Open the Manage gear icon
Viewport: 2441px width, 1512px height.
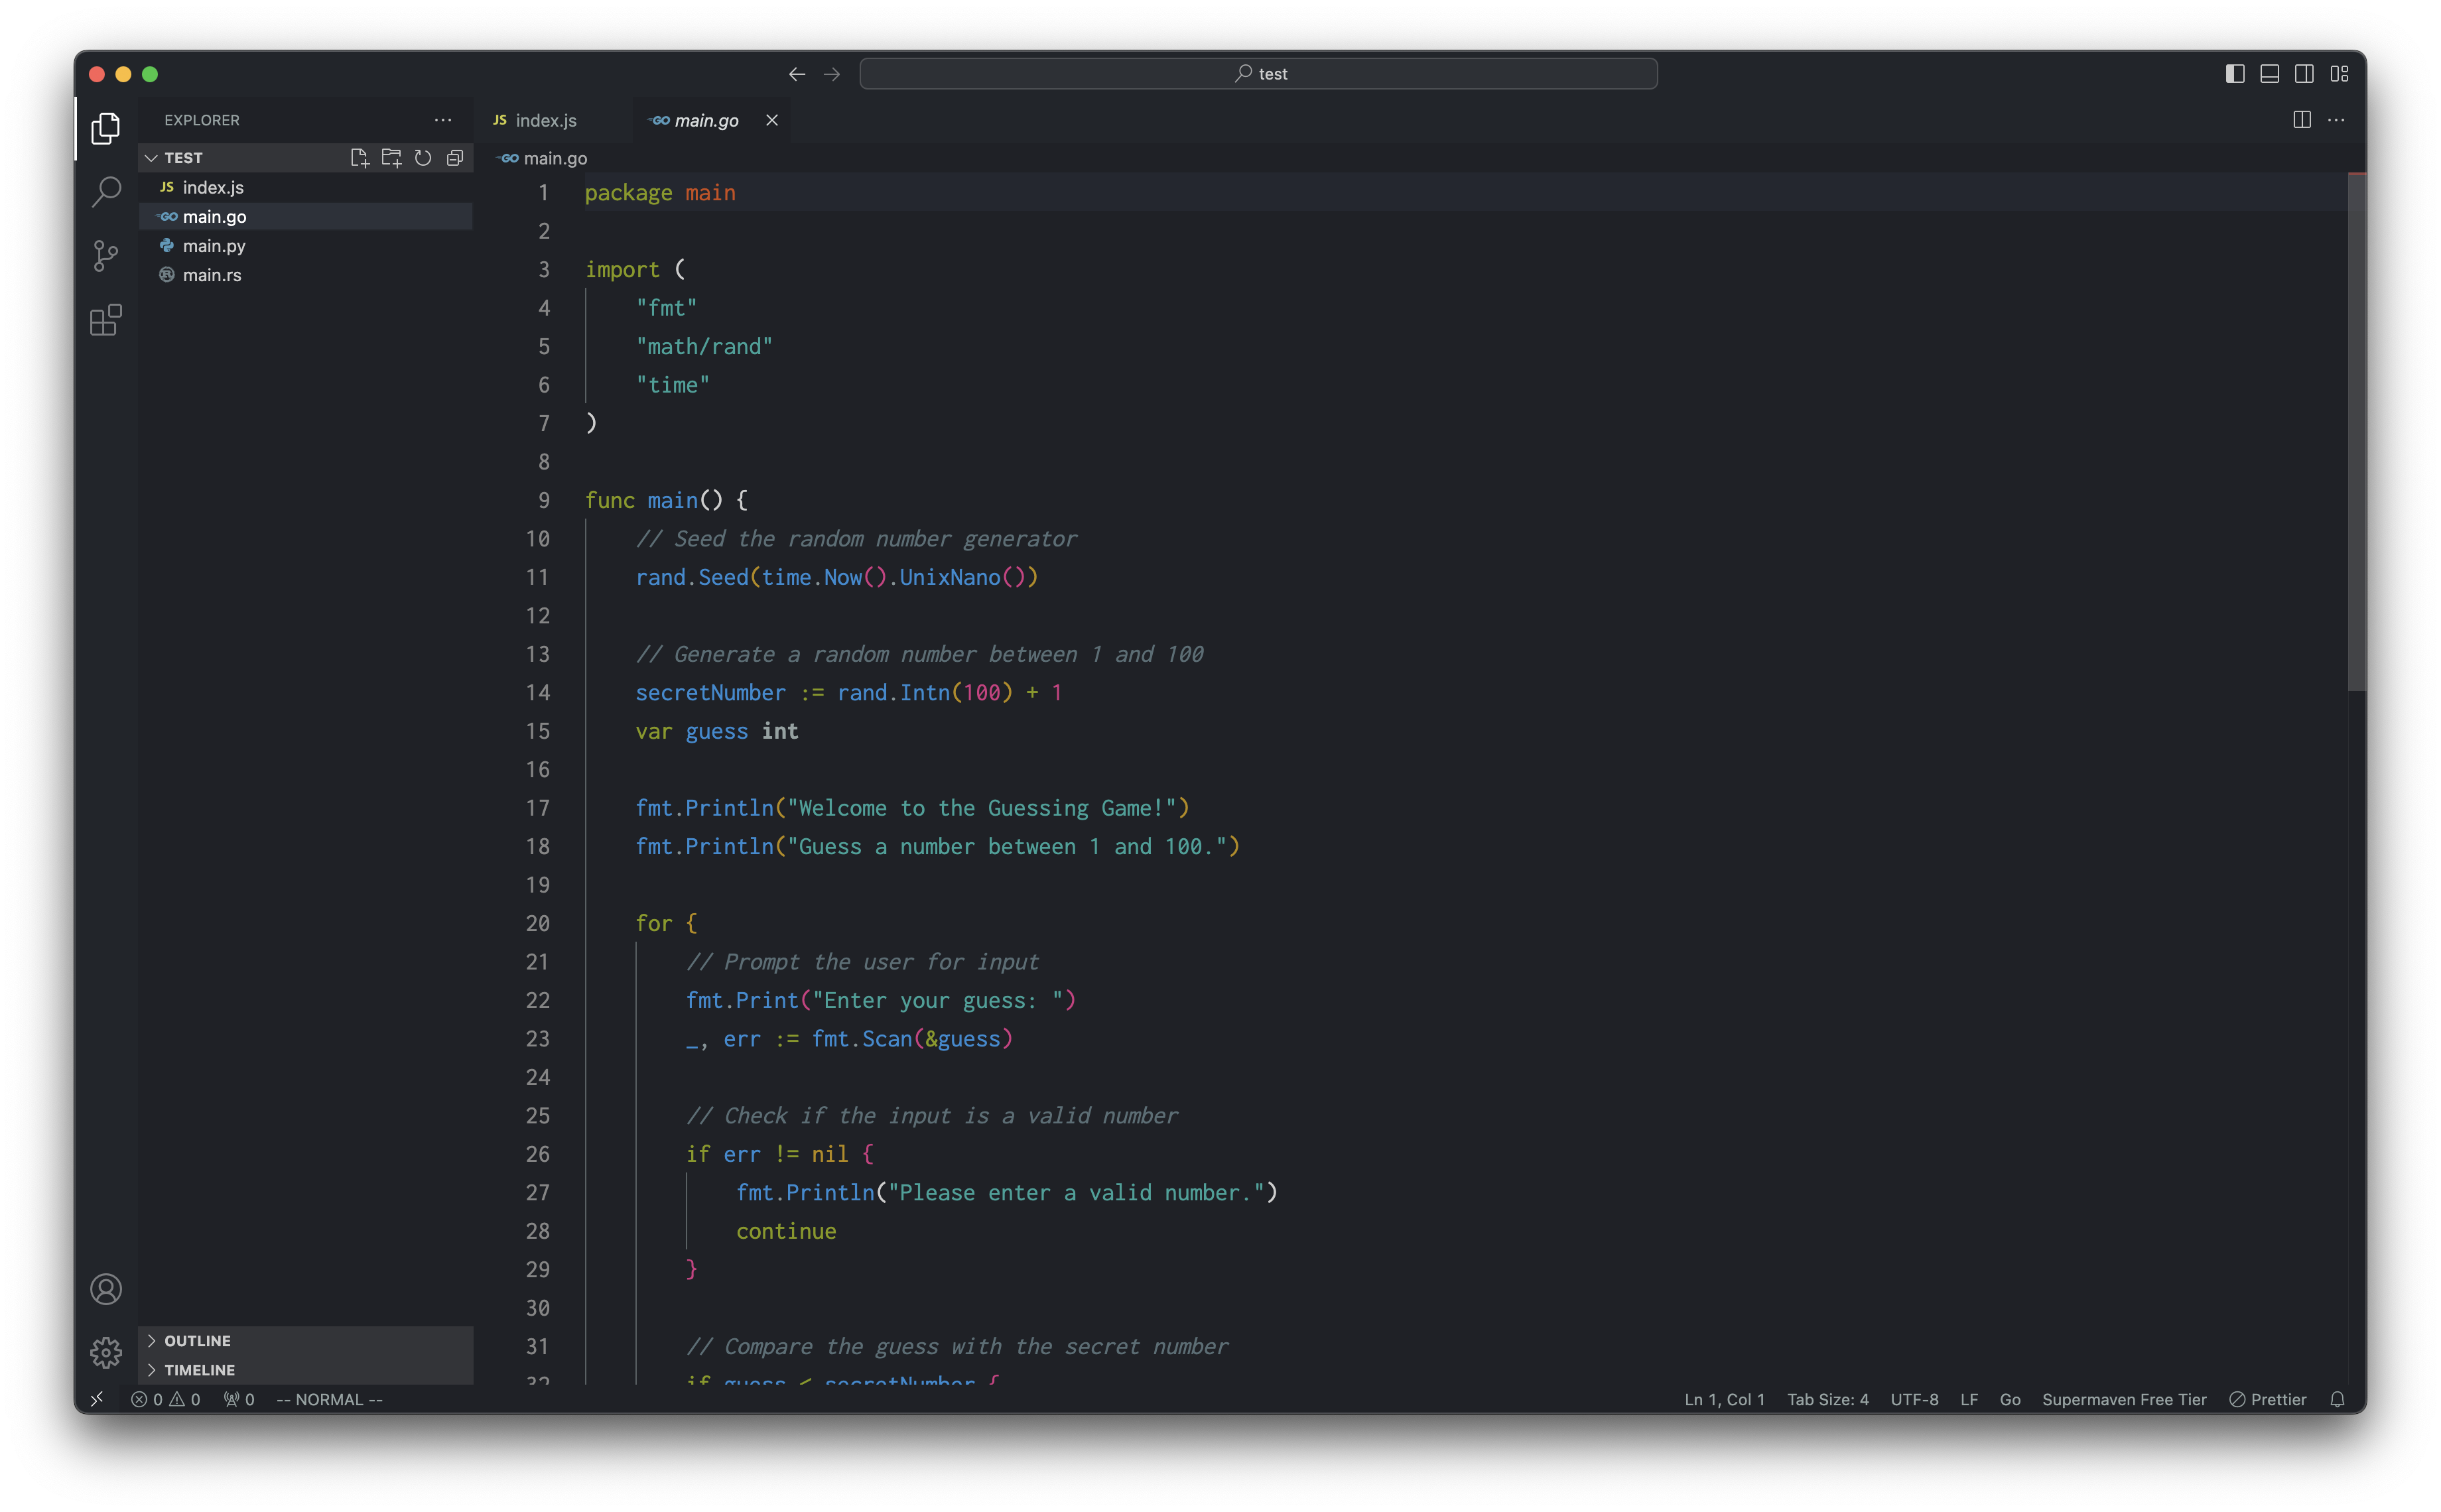click(x=106, y=1353)
